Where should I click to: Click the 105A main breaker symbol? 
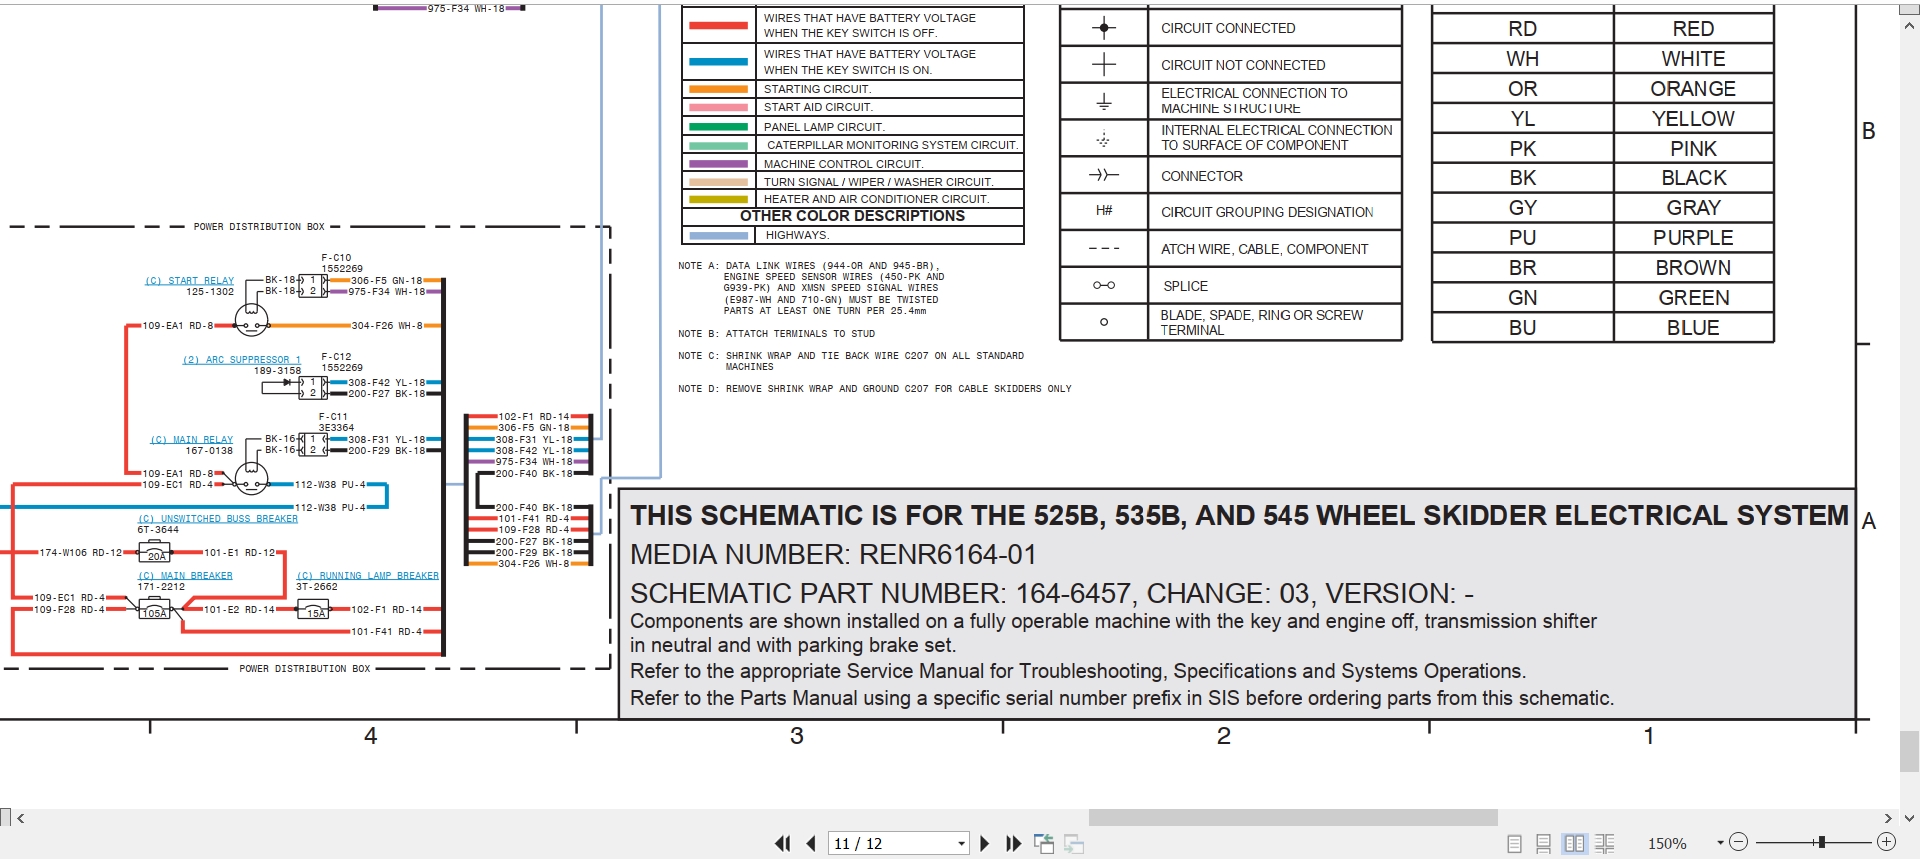coord(154,610)
